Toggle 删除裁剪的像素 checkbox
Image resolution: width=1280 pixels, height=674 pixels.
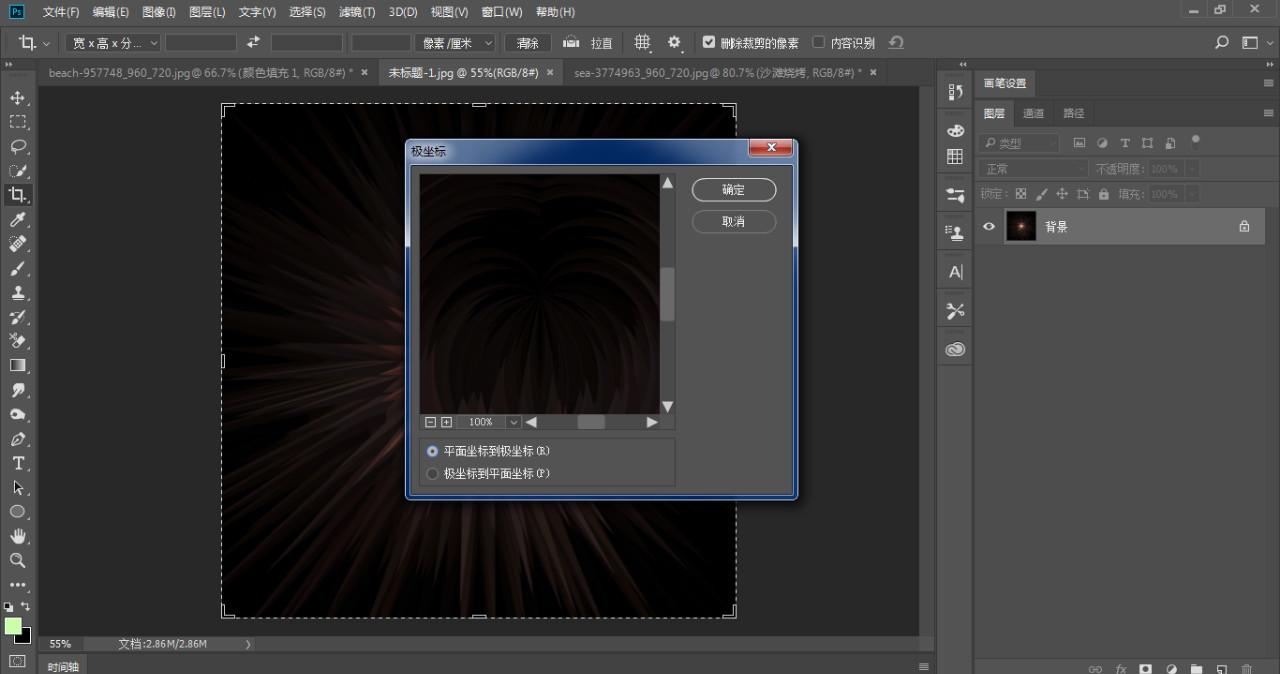(709, 43)
